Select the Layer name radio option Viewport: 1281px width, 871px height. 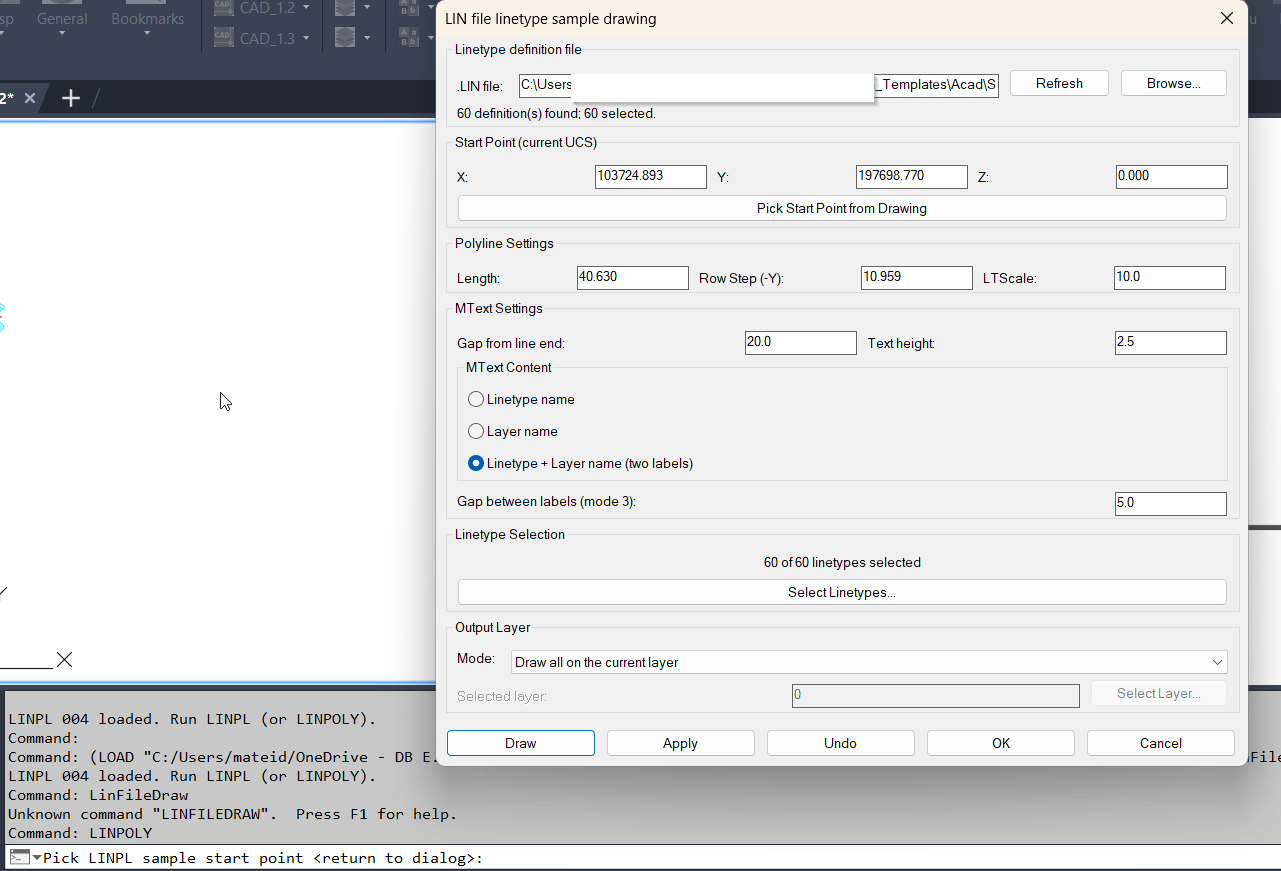click(476, 431)
